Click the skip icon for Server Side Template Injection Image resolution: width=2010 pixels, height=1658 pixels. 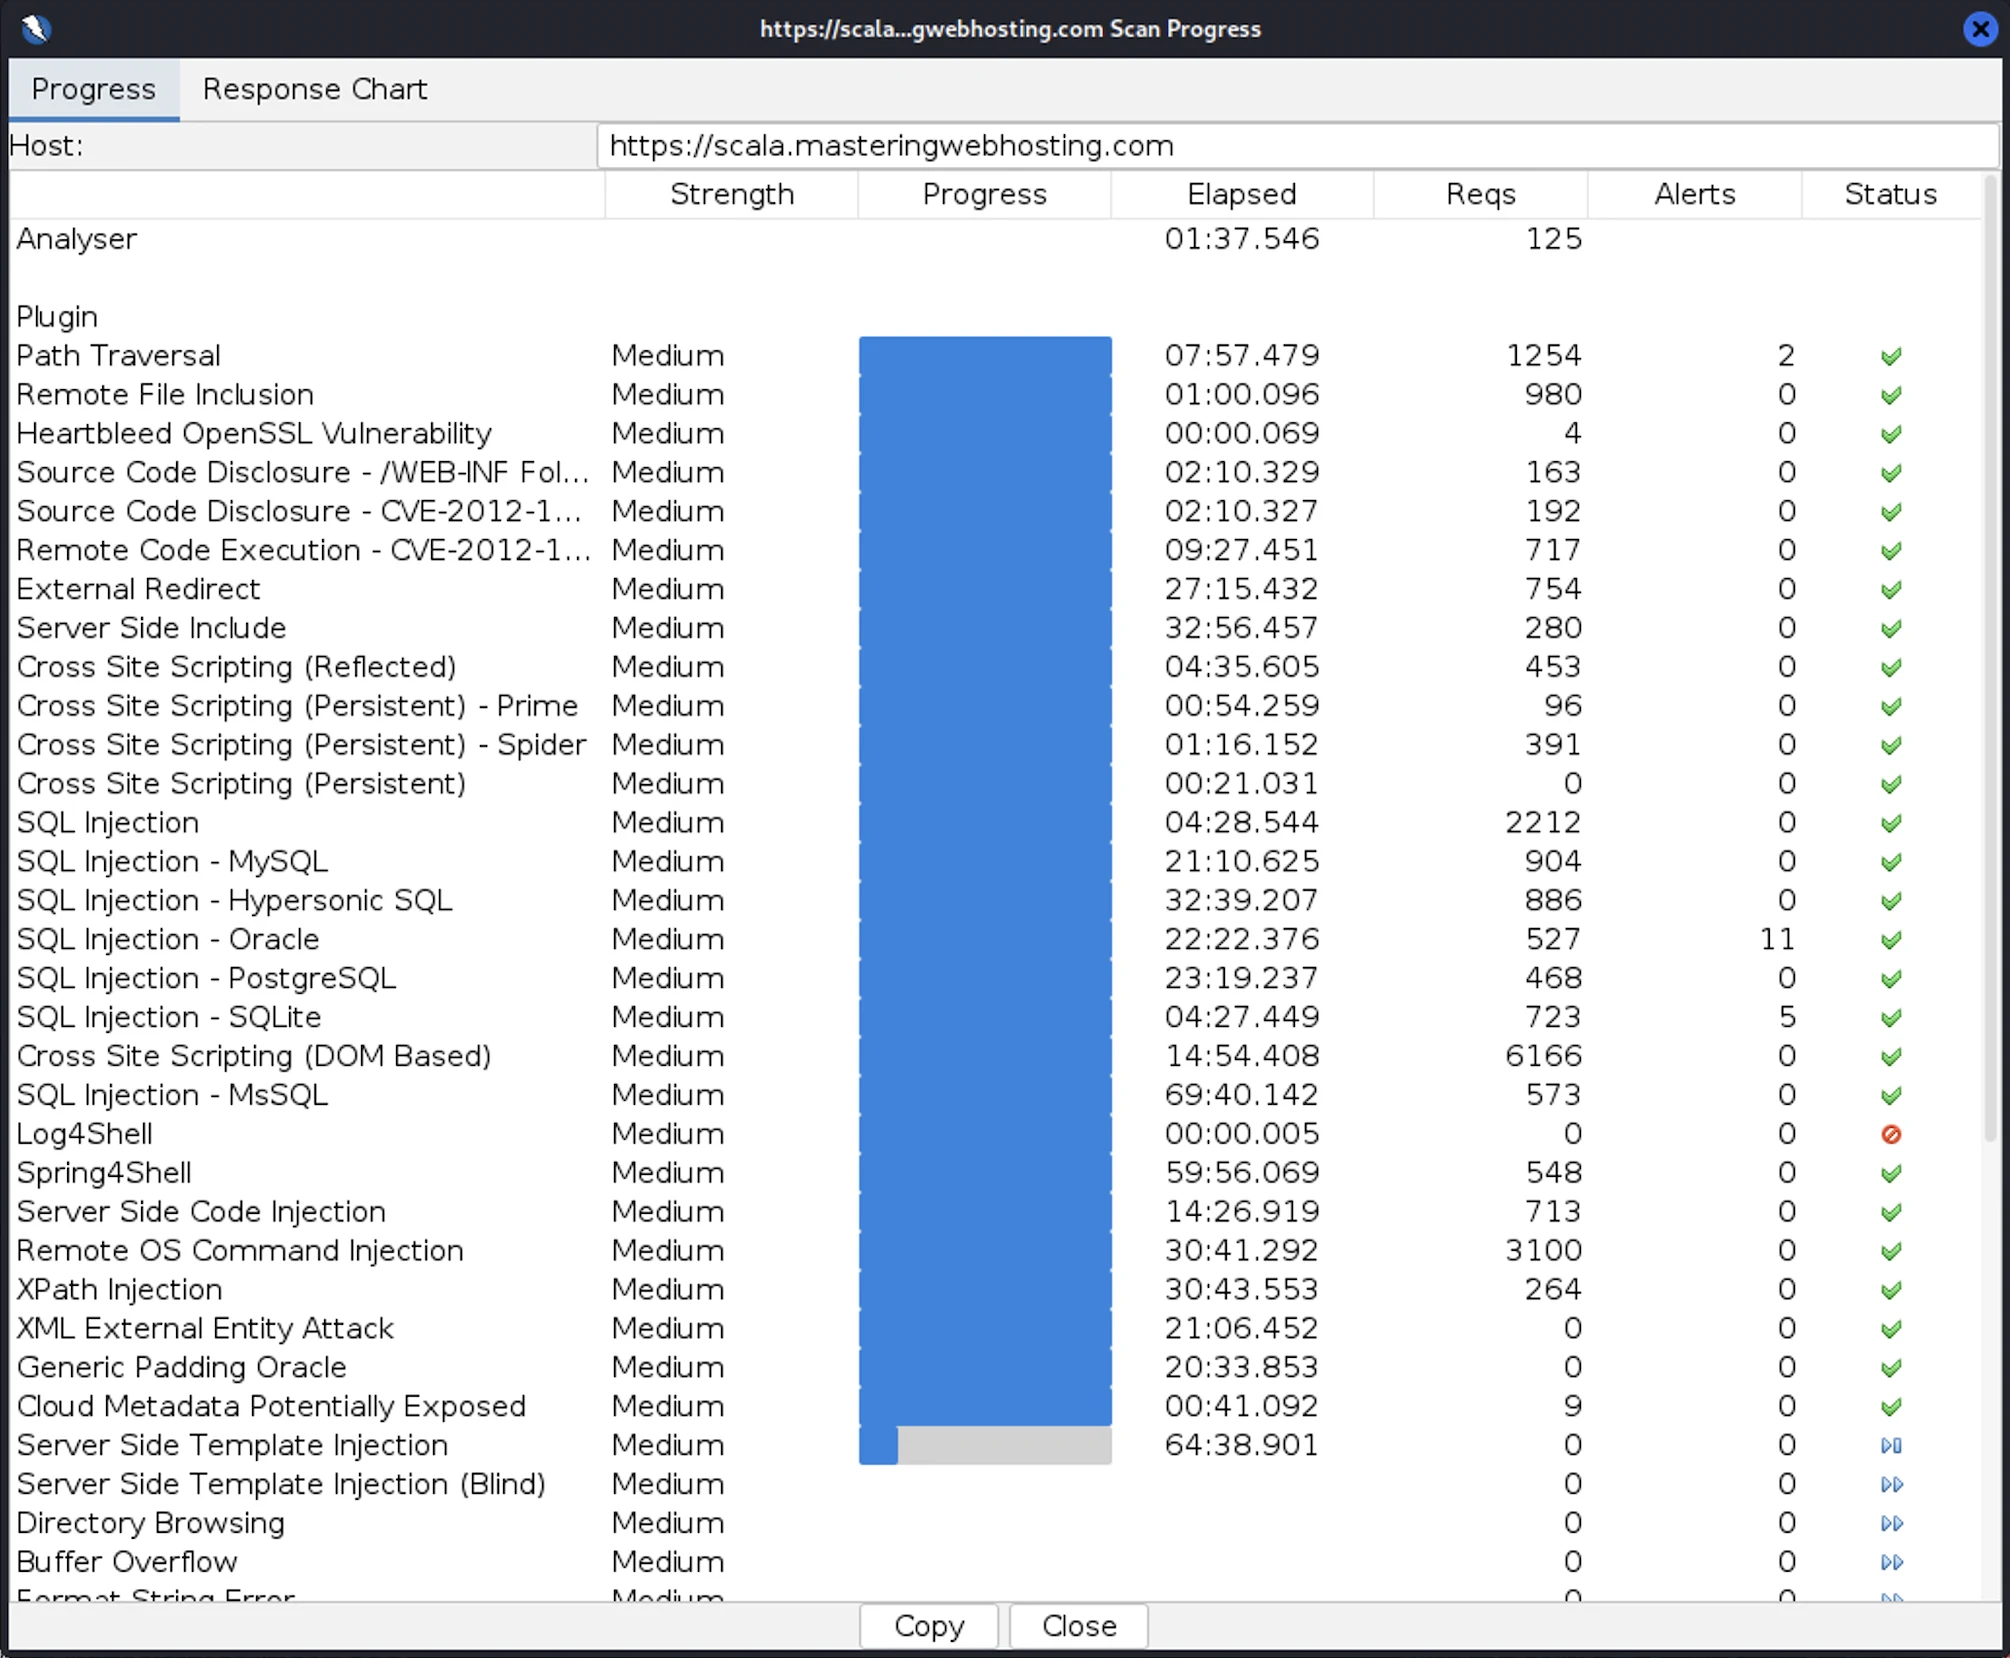pyautogui.click(x=1890, y=1445)
